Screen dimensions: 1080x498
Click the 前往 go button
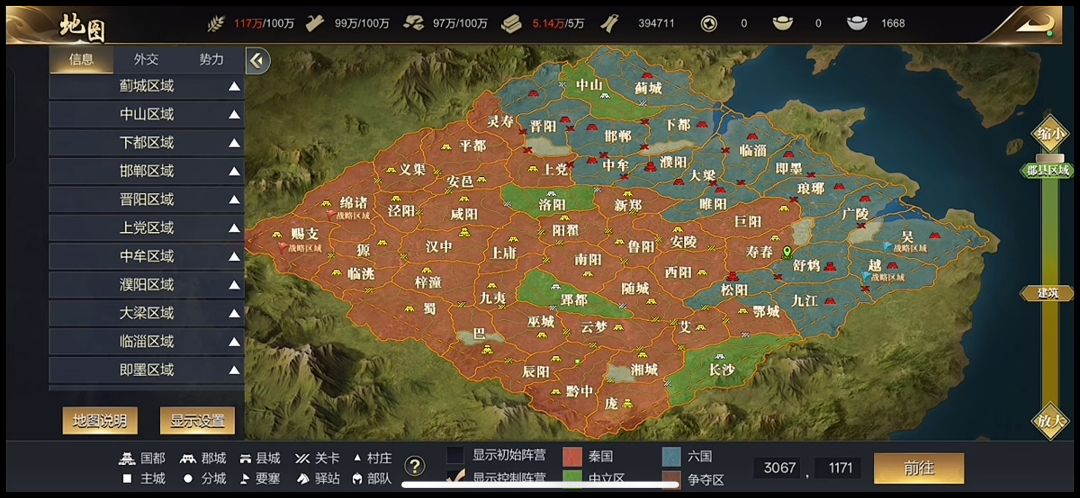919,468
